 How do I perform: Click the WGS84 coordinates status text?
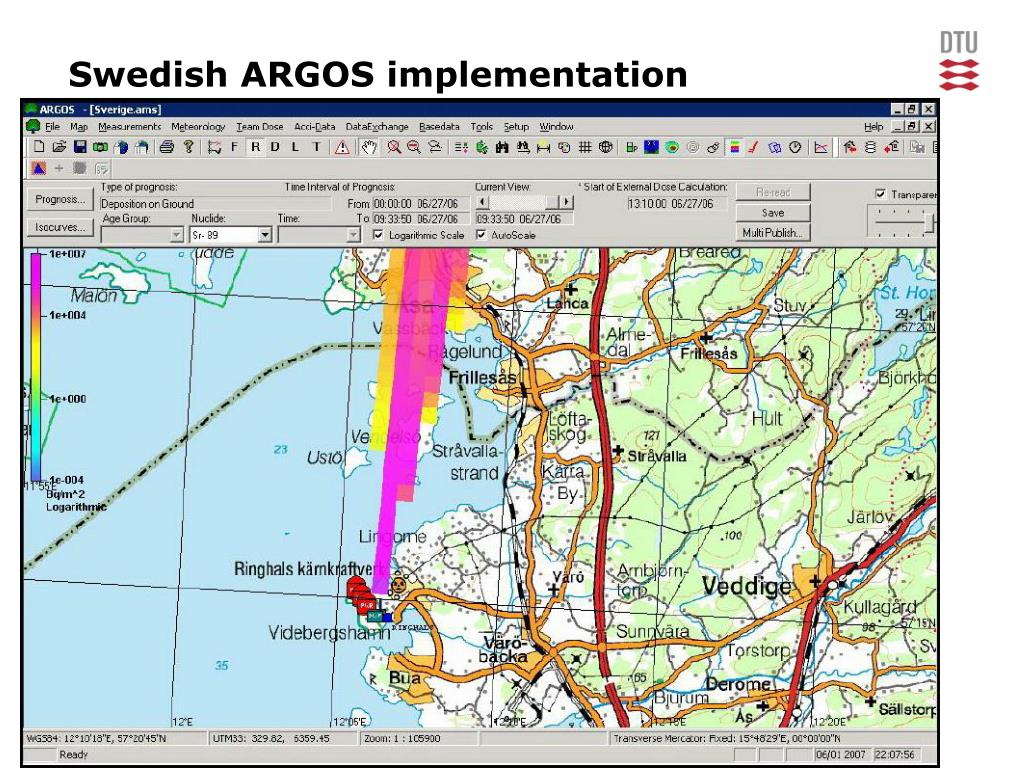(x=96, y=739)
